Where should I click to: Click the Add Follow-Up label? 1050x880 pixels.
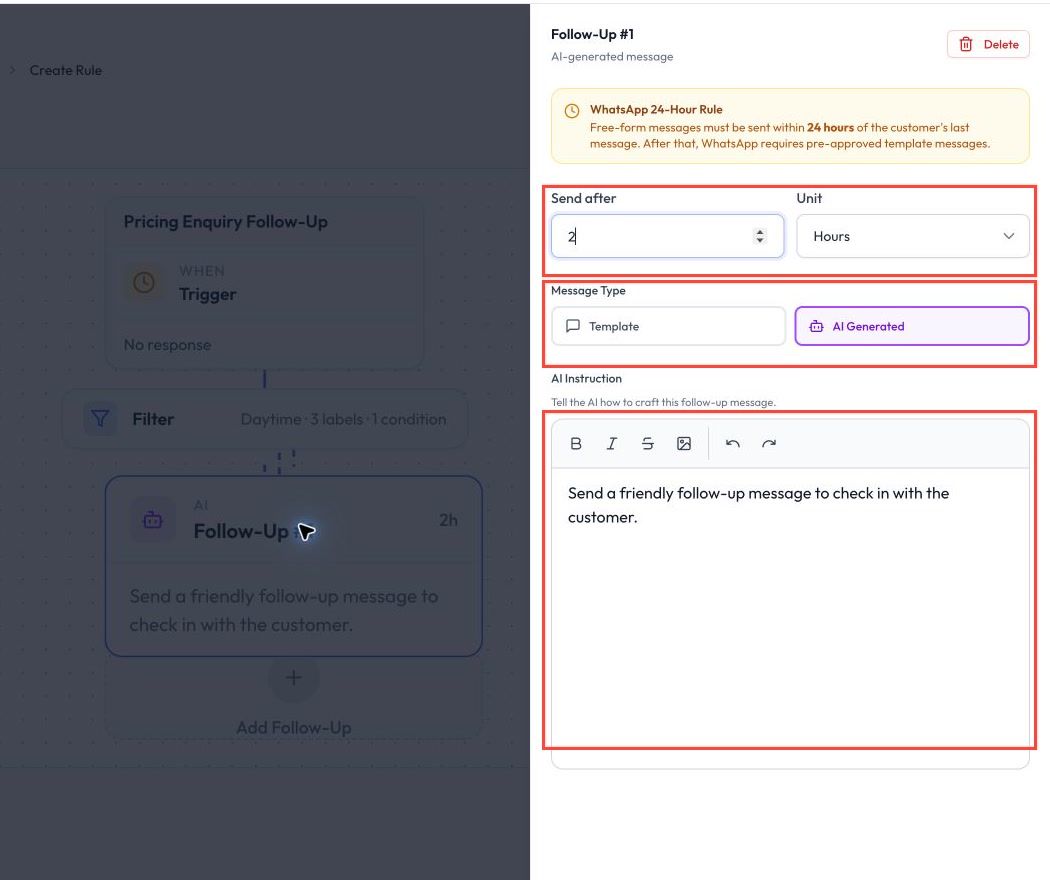coord(293,727)
